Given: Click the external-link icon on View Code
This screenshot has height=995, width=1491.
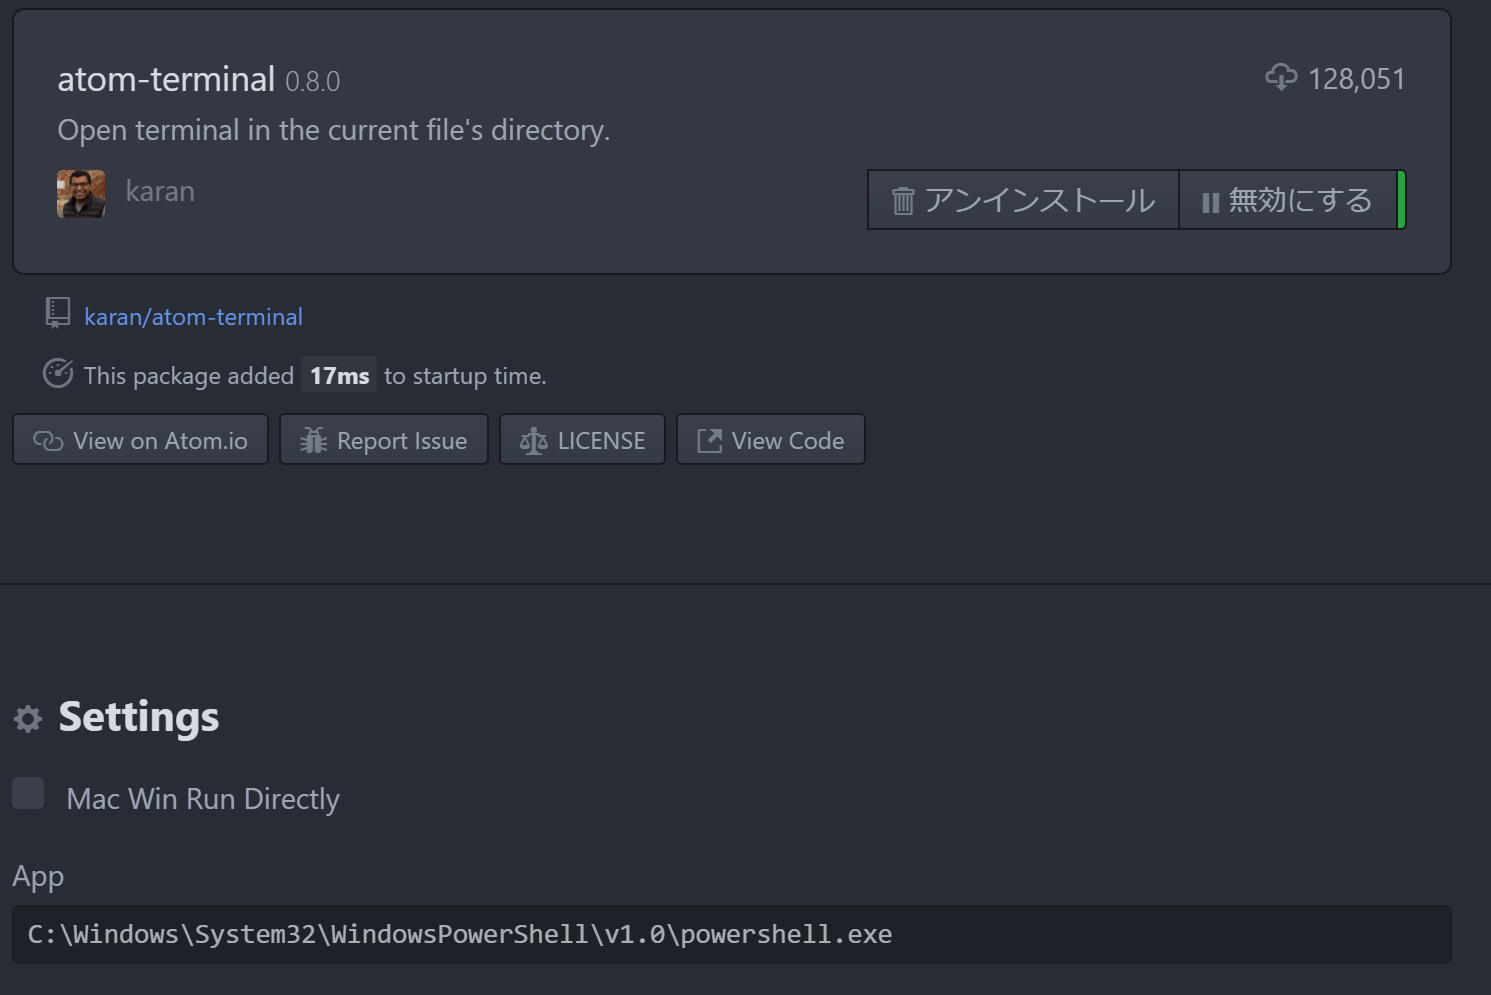Looking at the screenshot, I should (709, 440).
